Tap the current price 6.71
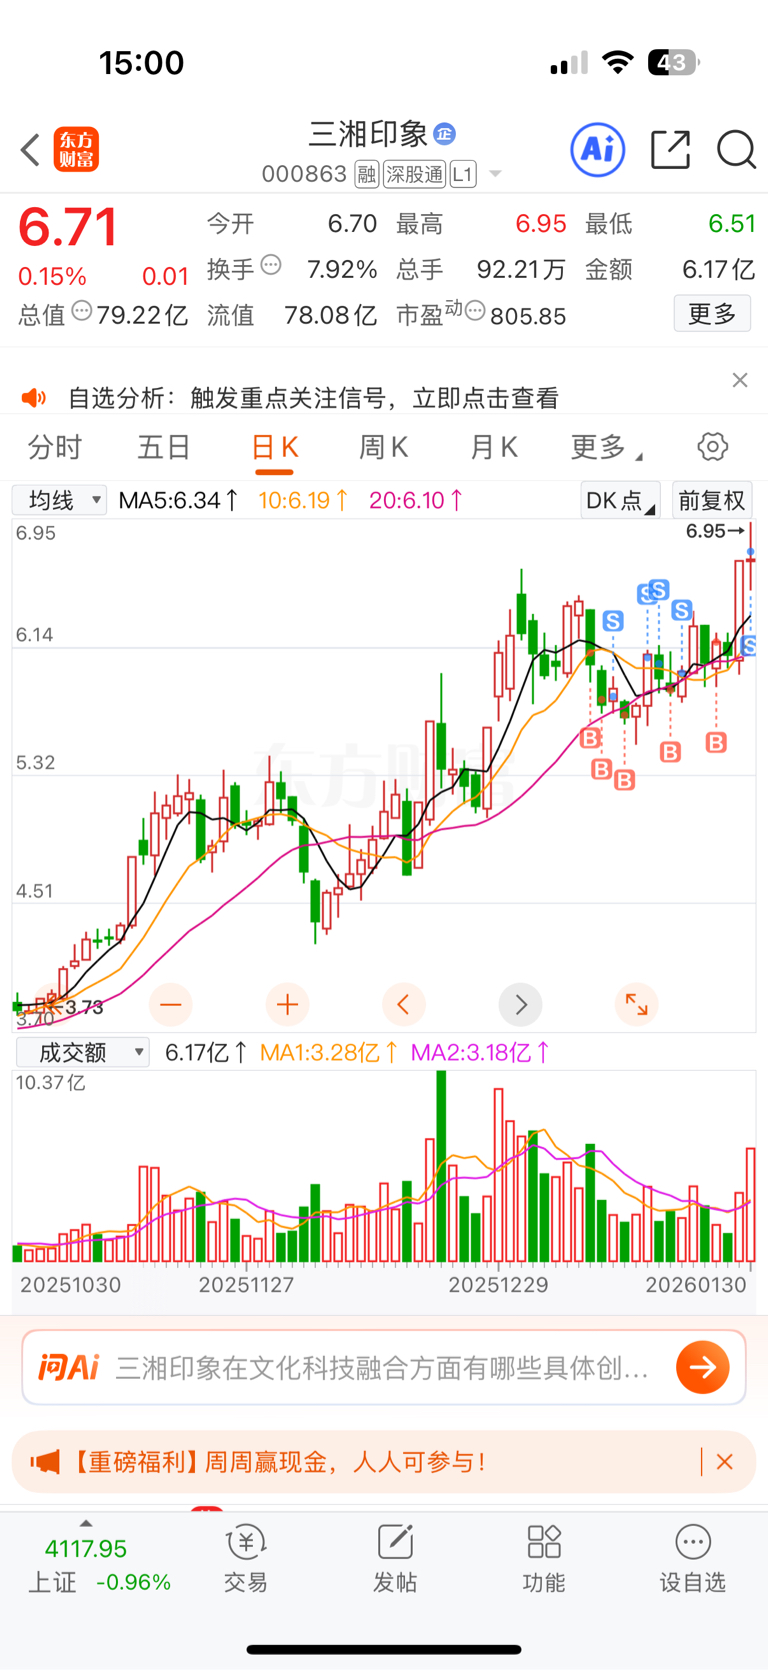The image size is (768, 1670). coord(68,228)
